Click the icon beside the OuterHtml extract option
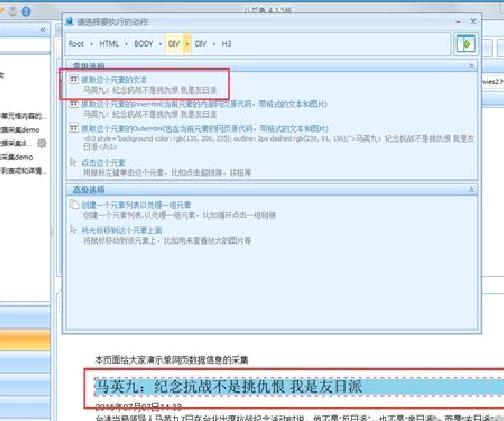Viewport: 504px width, 421px height. pyautogui.click(x=74, y=128)
